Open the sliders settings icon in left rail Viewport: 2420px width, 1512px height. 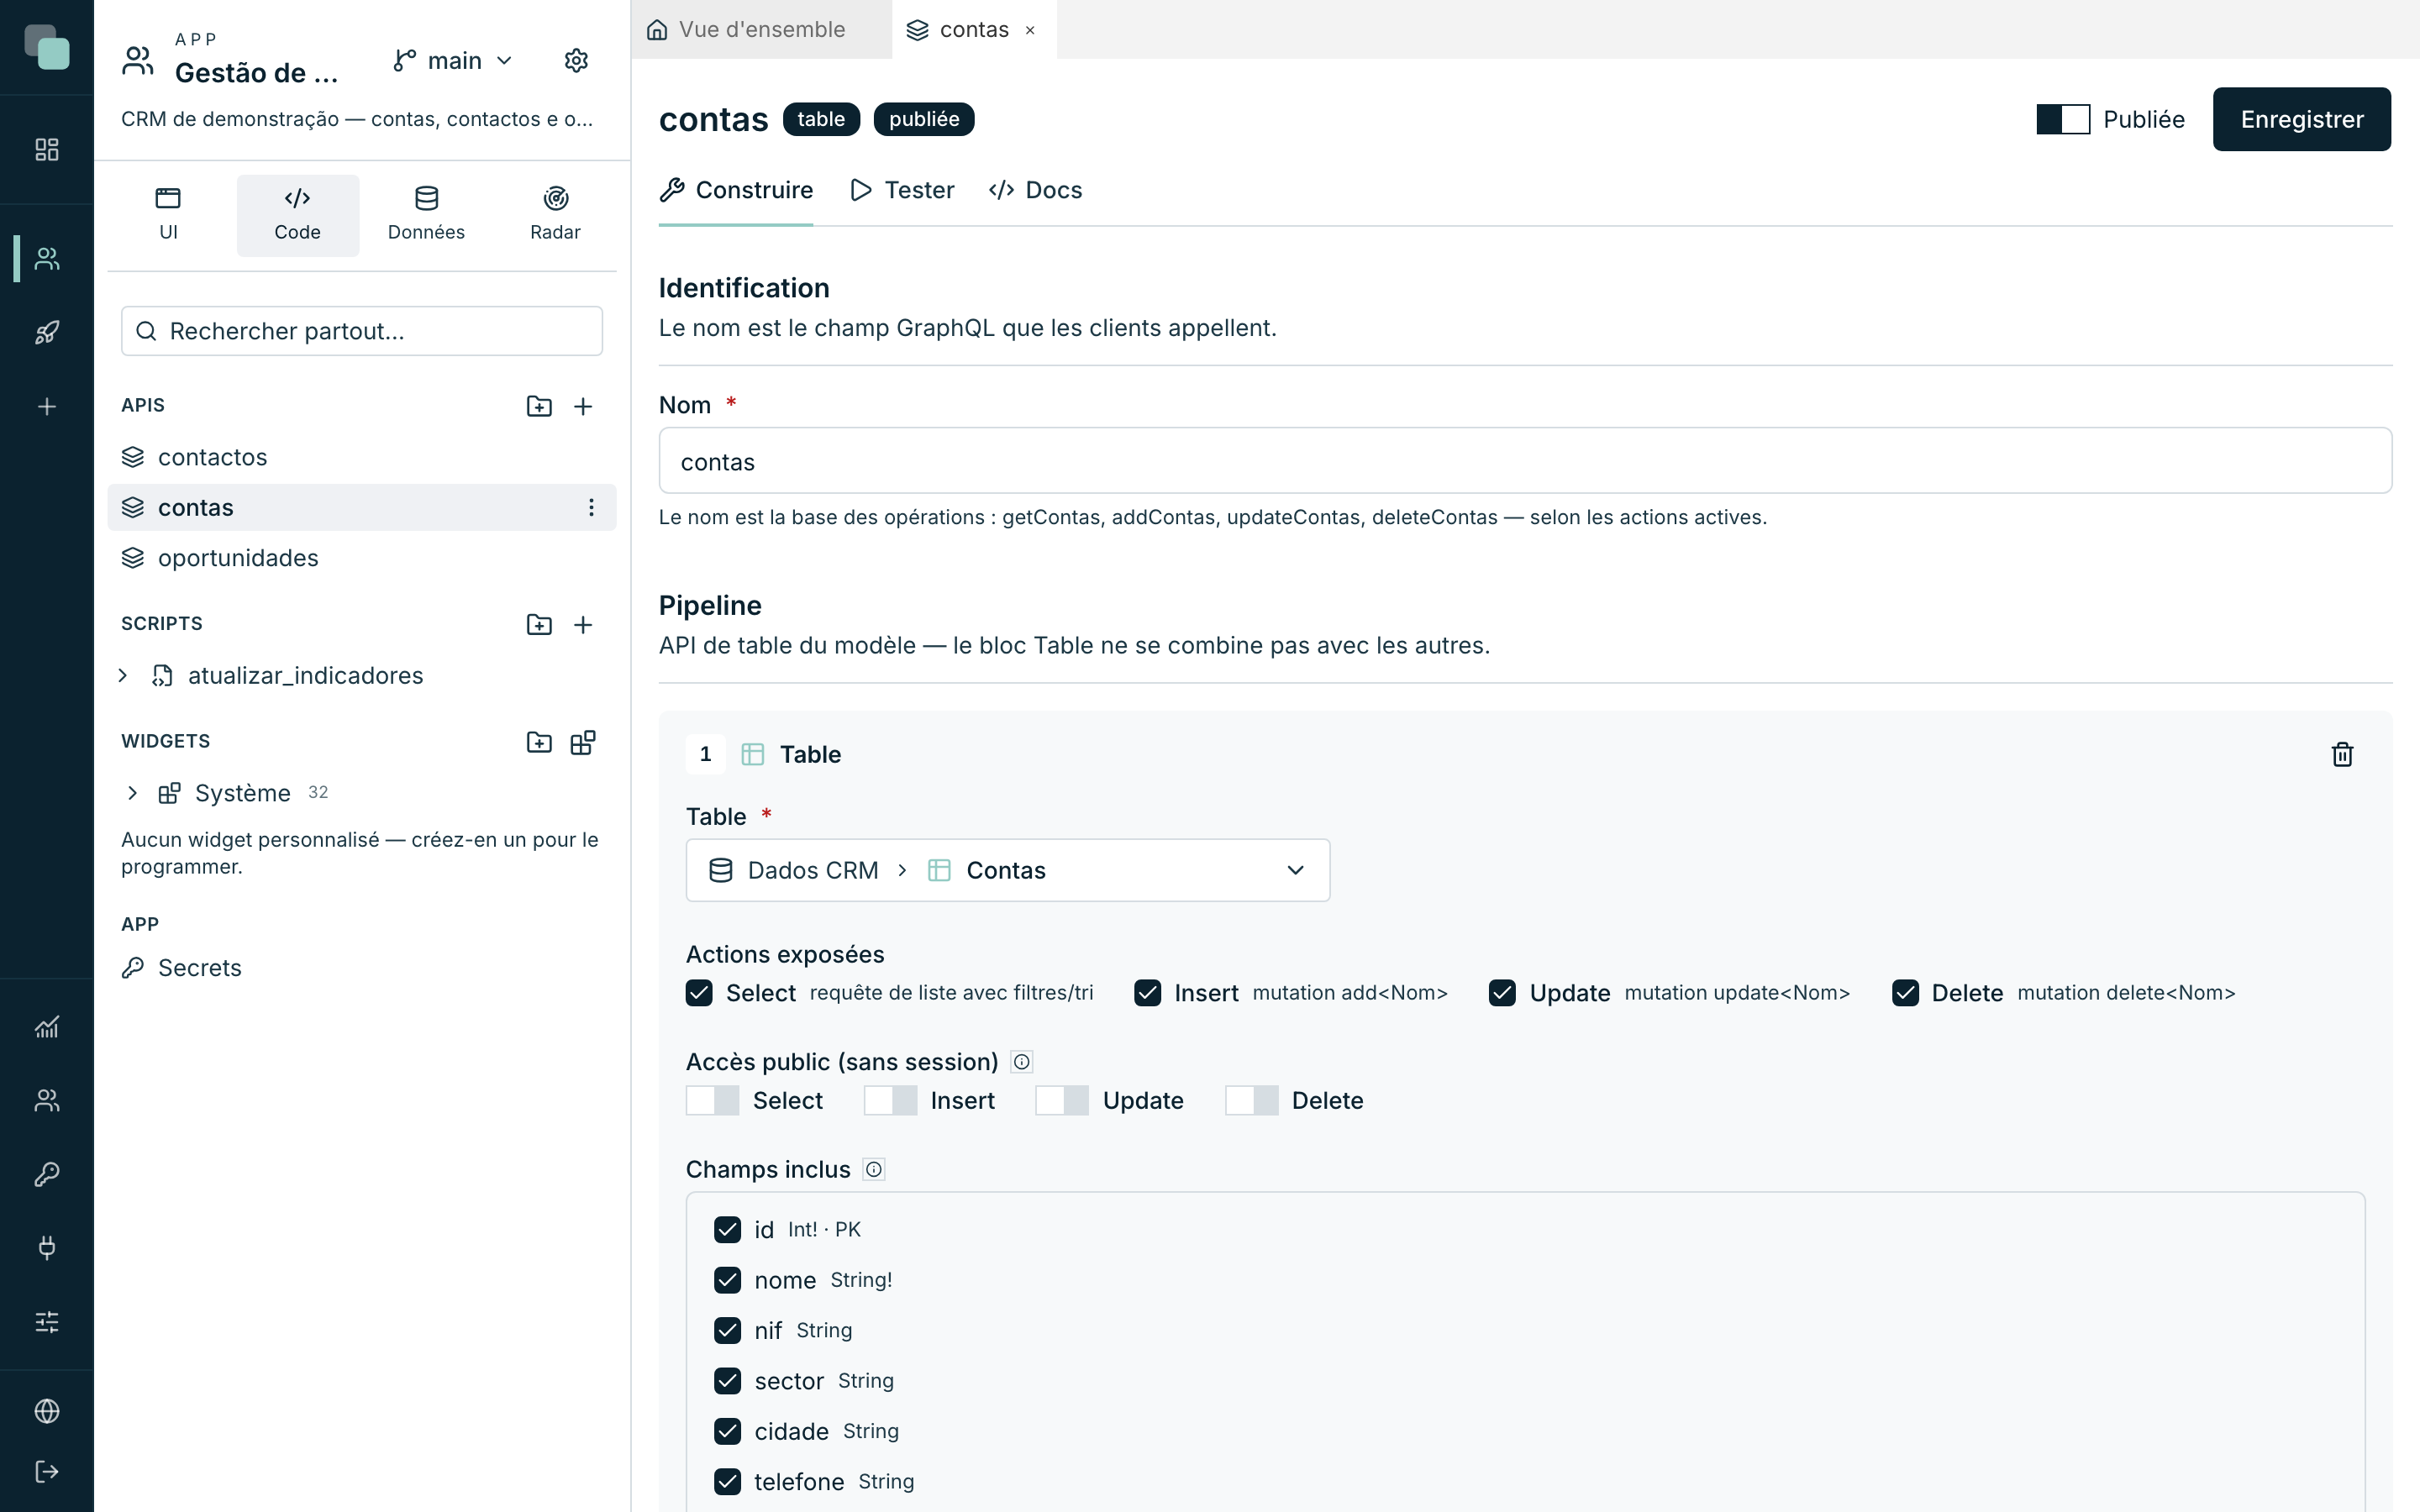(x=47, y=1321)
